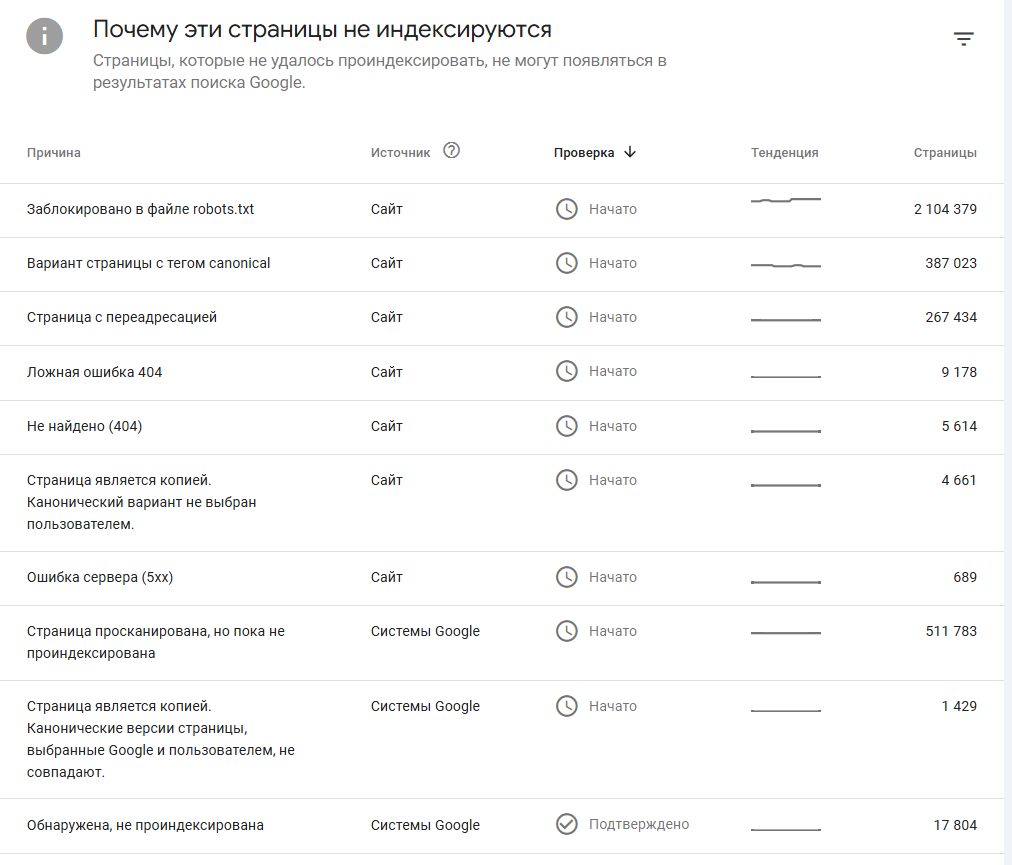Click the Страницы column header

coord(945,153)
